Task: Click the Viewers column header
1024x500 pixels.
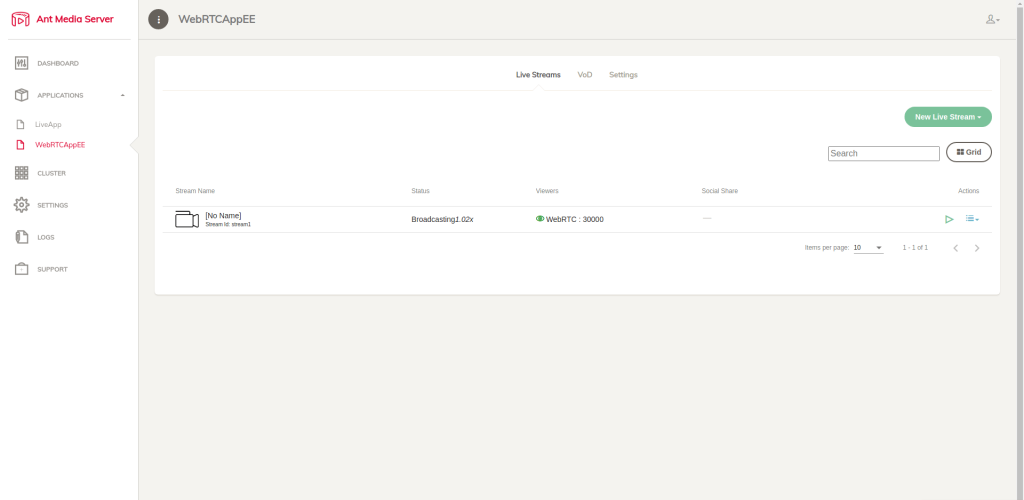Action: 547,191
